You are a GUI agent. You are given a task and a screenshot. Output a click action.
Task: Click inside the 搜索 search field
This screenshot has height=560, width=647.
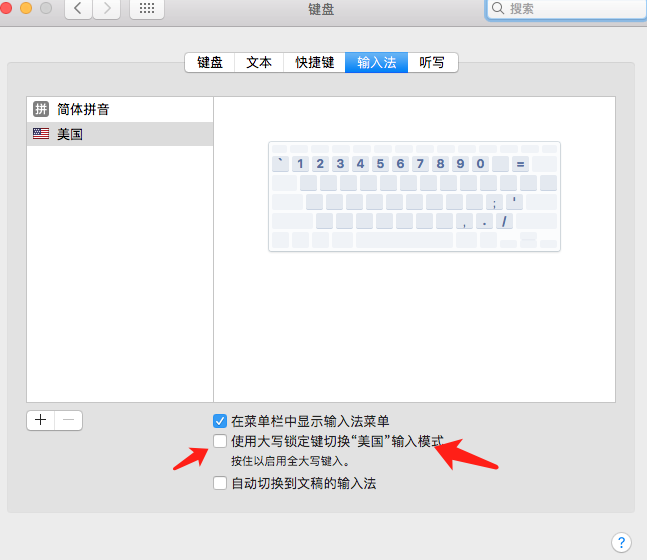click(566, 9)
